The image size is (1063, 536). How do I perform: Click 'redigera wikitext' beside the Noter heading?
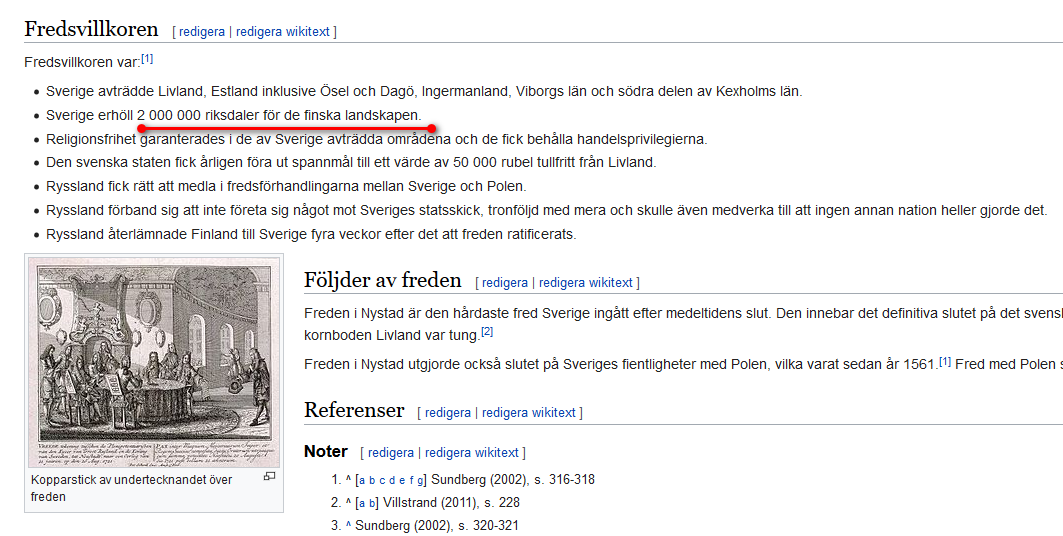[x=472, y=453]
